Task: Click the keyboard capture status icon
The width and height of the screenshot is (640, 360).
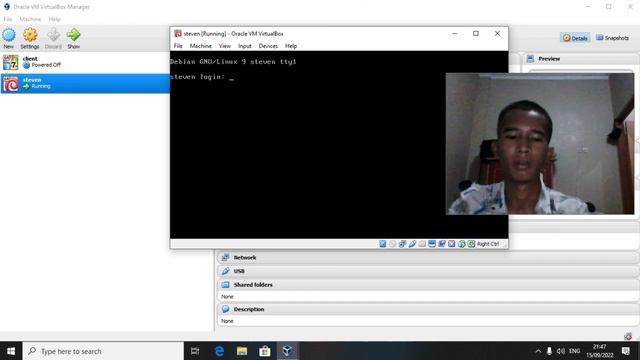Action: click(471, 244)
